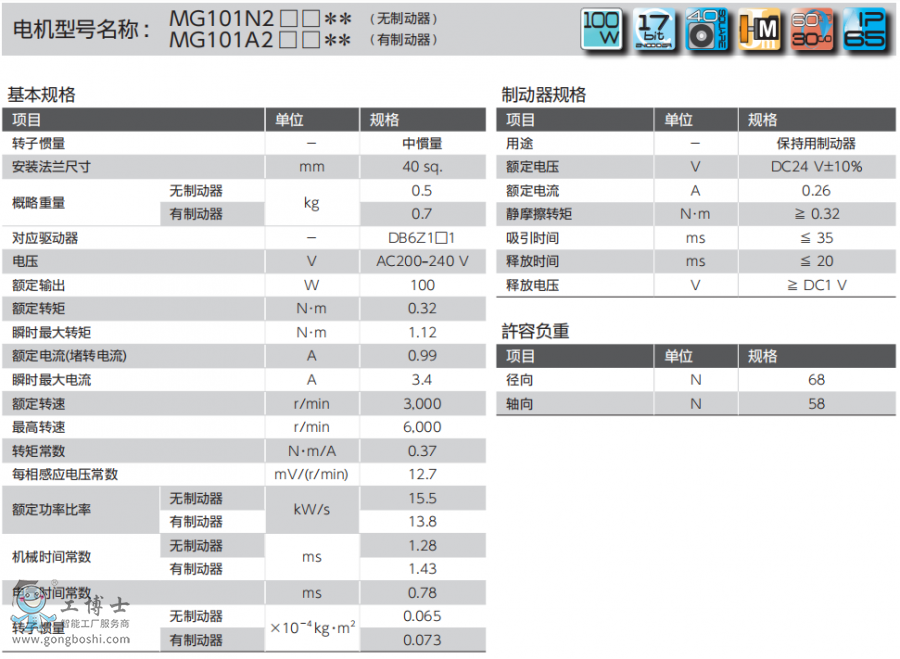
Task: Click the Gongboshi mascot logo watermark
Action: [30, 608]
